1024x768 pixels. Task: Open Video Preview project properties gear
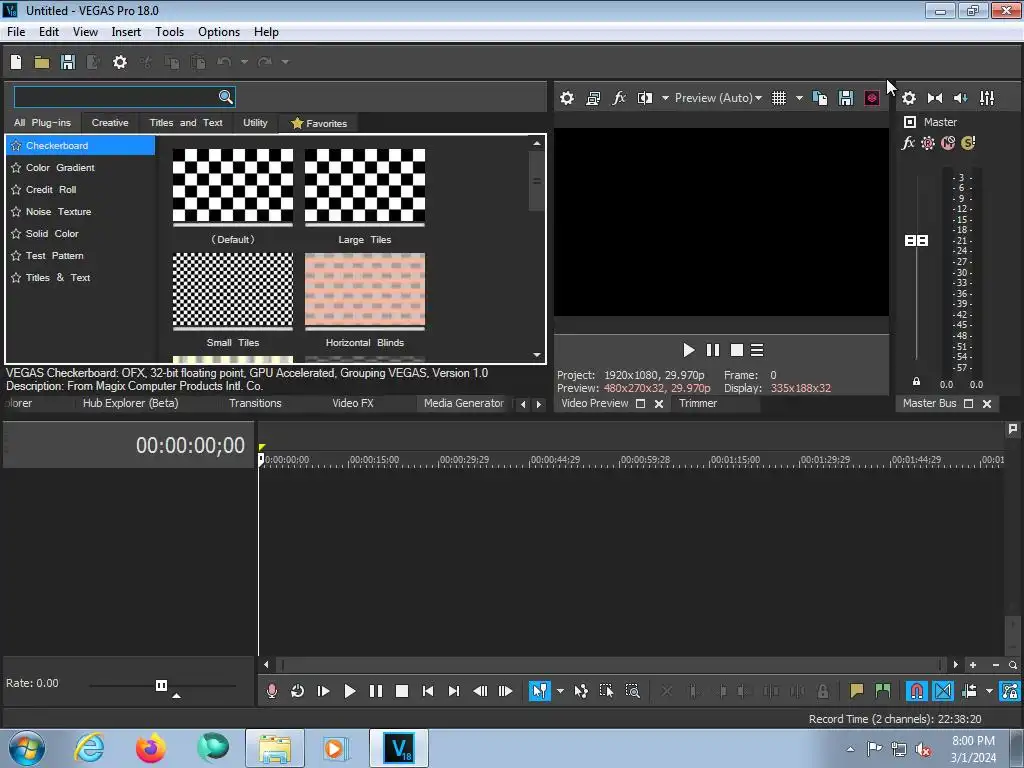pyautogui.click(x=567, y=98)
